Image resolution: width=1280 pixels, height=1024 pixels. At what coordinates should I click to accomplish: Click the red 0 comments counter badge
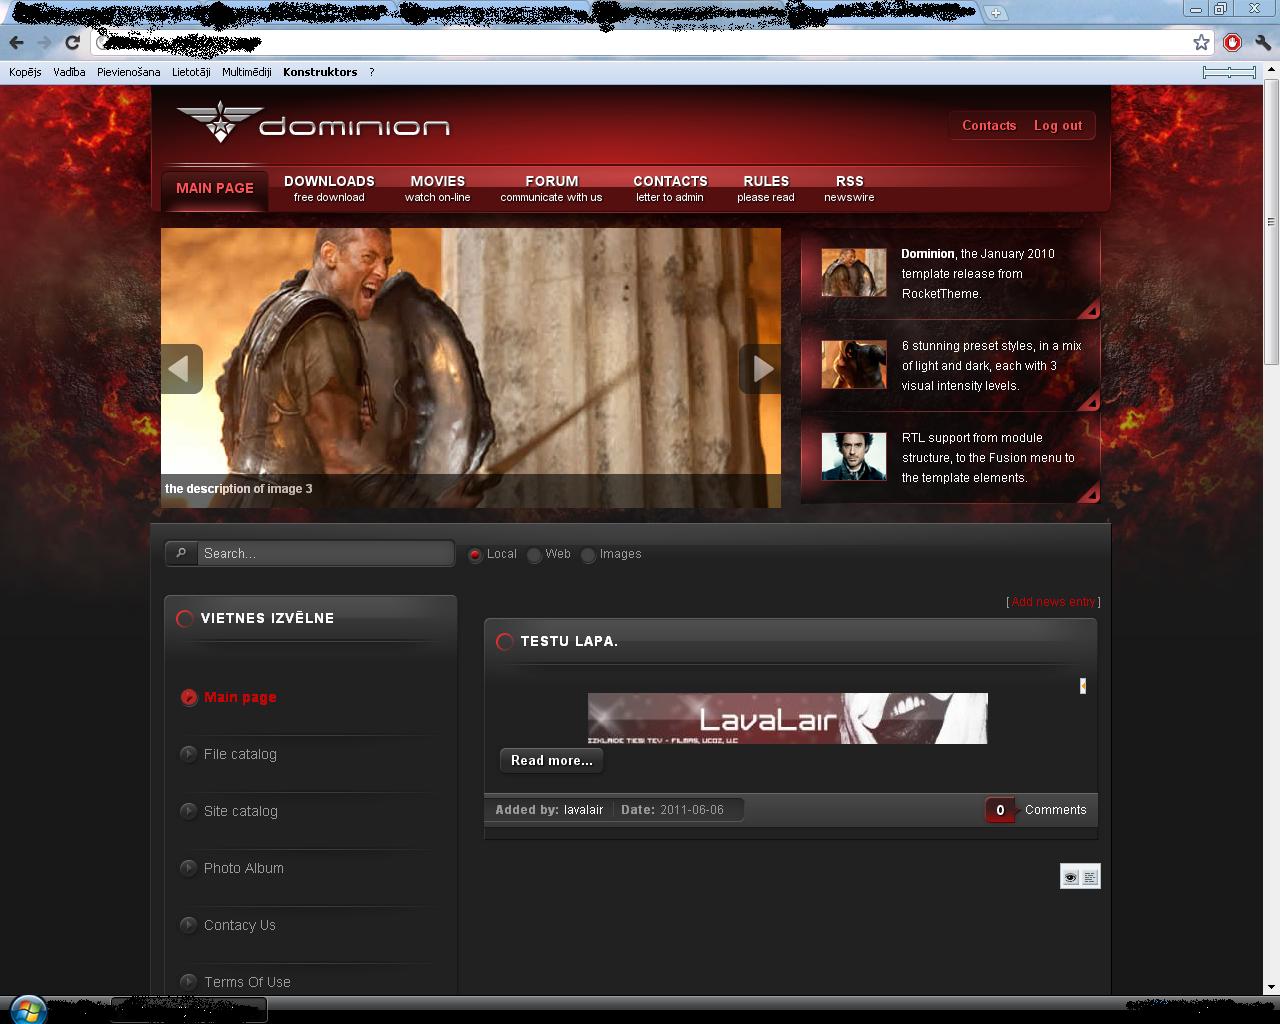[x=999, y=810]
